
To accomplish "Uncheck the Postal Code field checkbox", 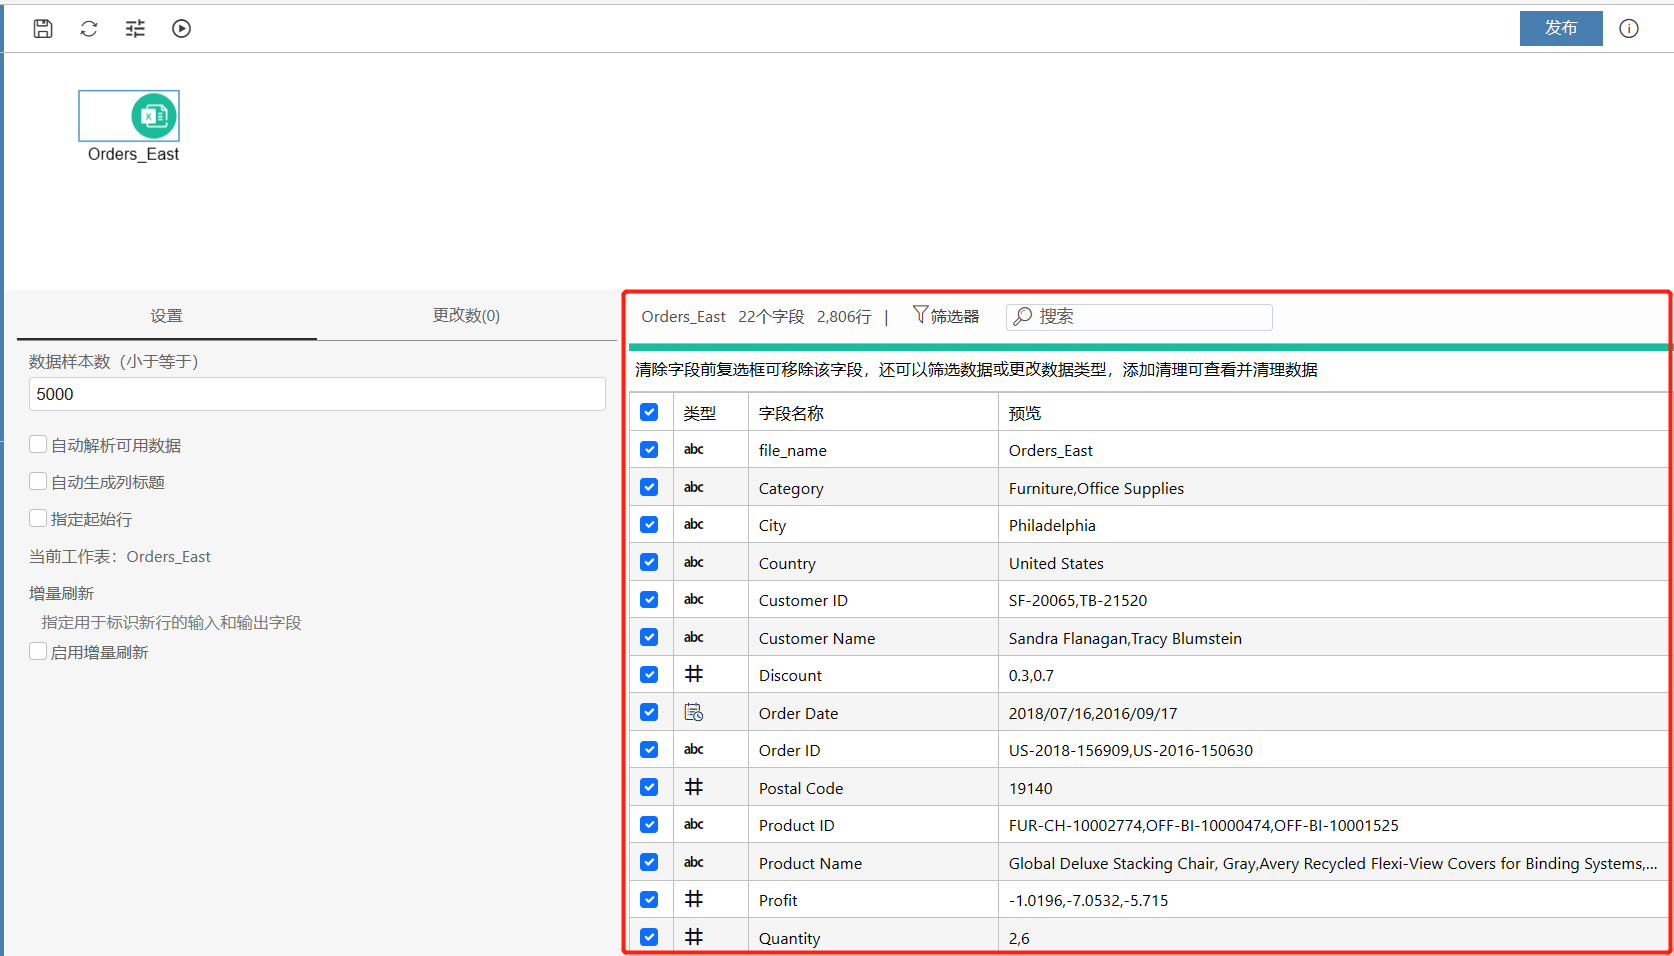I will (x=649, y=787).
